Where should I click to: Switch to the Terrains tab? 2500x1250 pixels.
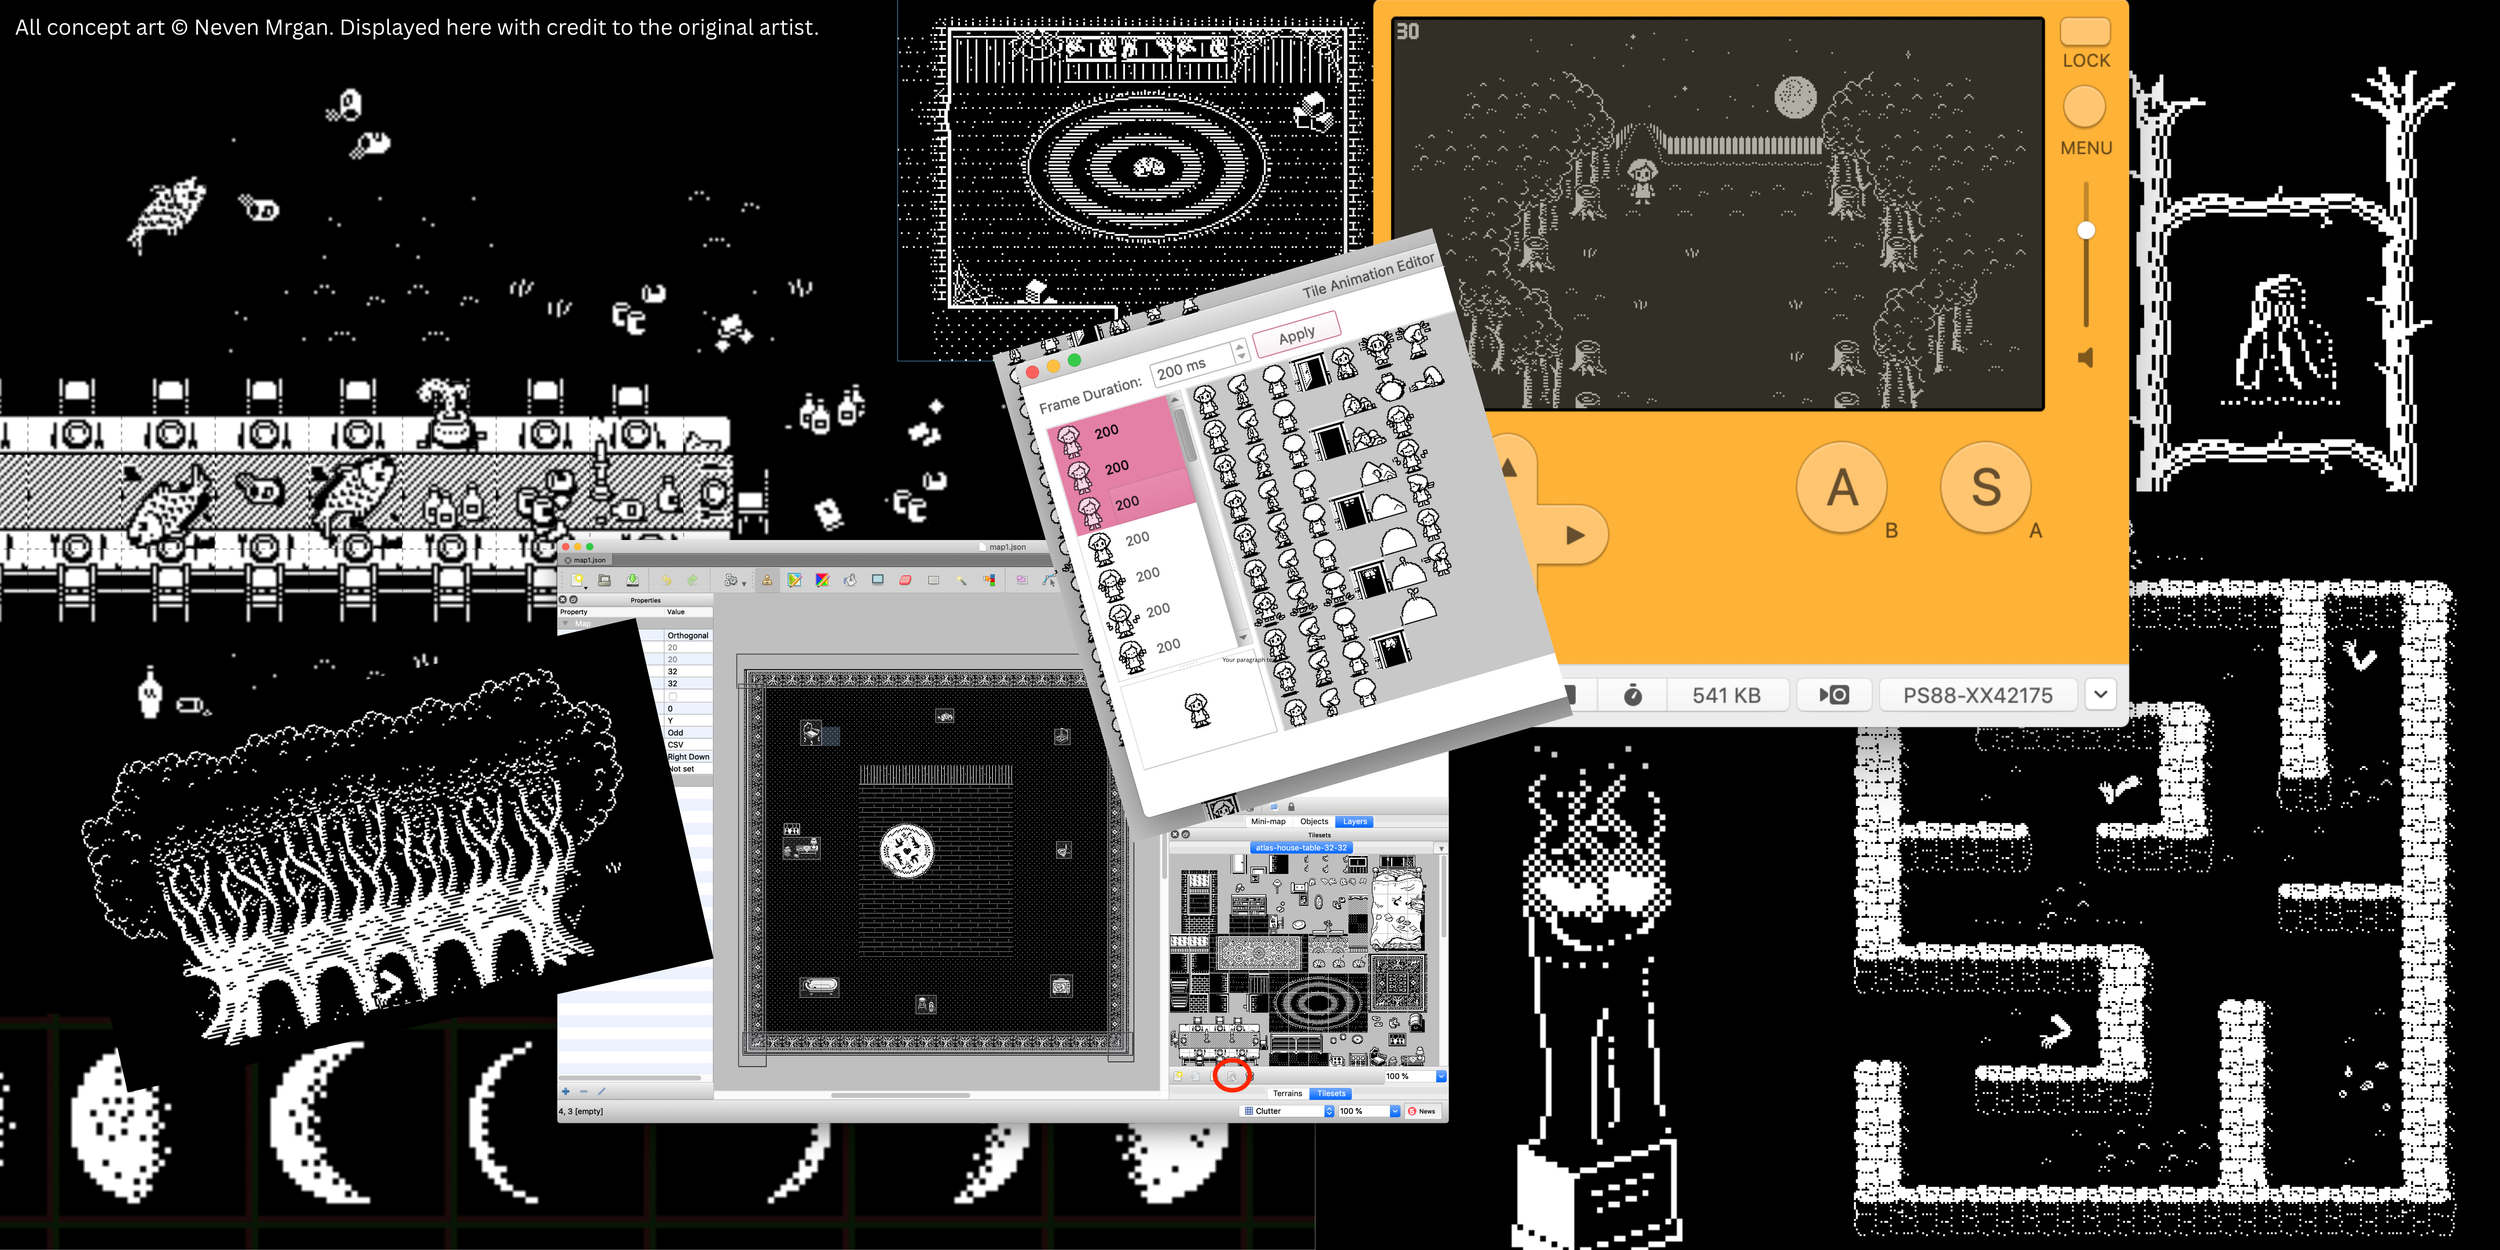tap(1288, 1093)
